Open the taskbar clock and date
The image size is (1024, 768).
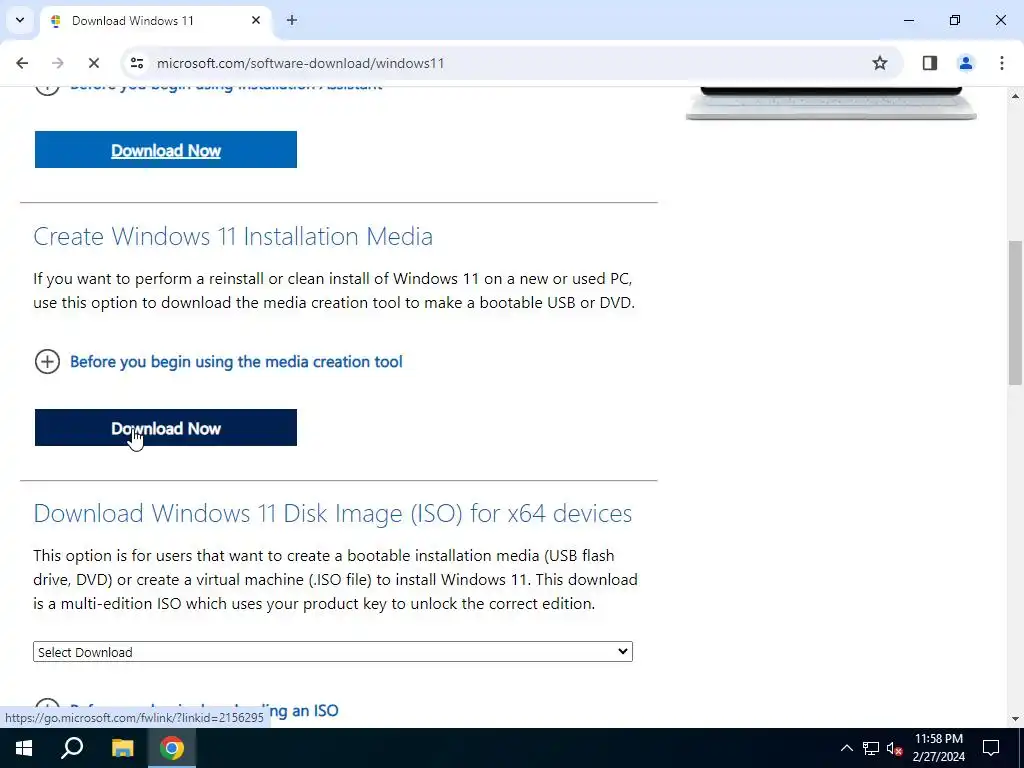(x=938, y=748)
